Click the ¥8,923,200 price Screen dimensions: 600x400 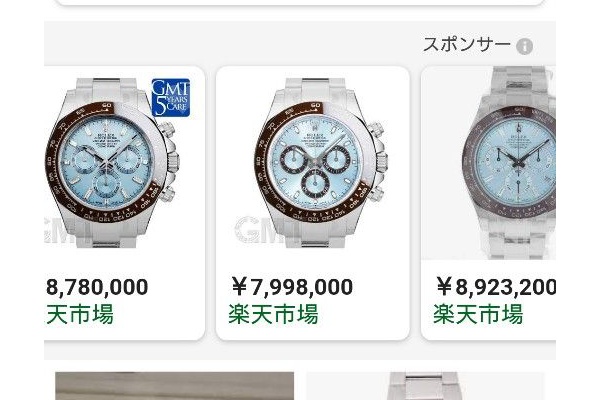pos(496,287)
